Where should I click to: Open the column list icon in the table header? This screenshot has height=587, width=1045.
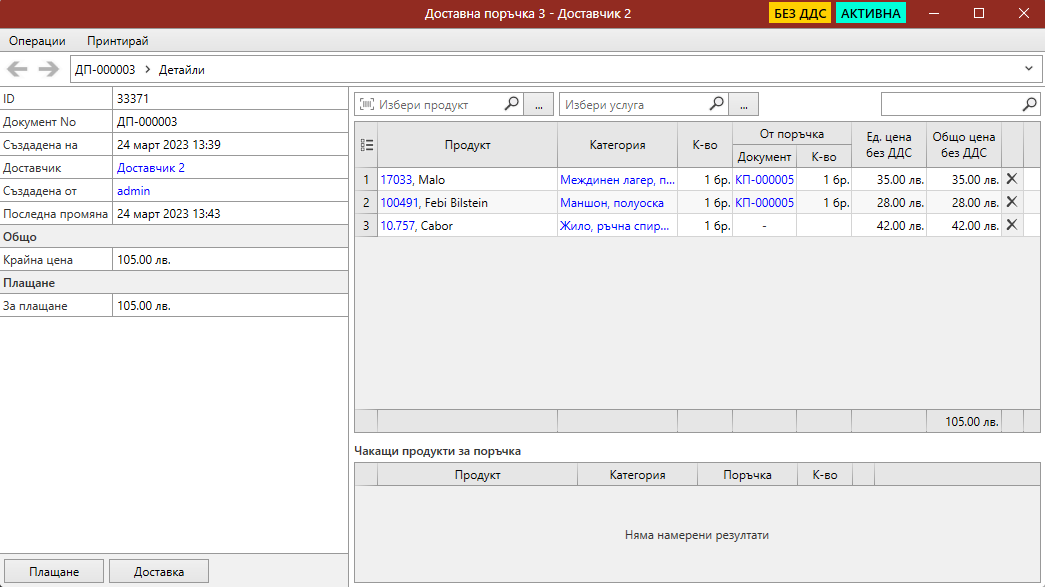click(x=367, y=145)
